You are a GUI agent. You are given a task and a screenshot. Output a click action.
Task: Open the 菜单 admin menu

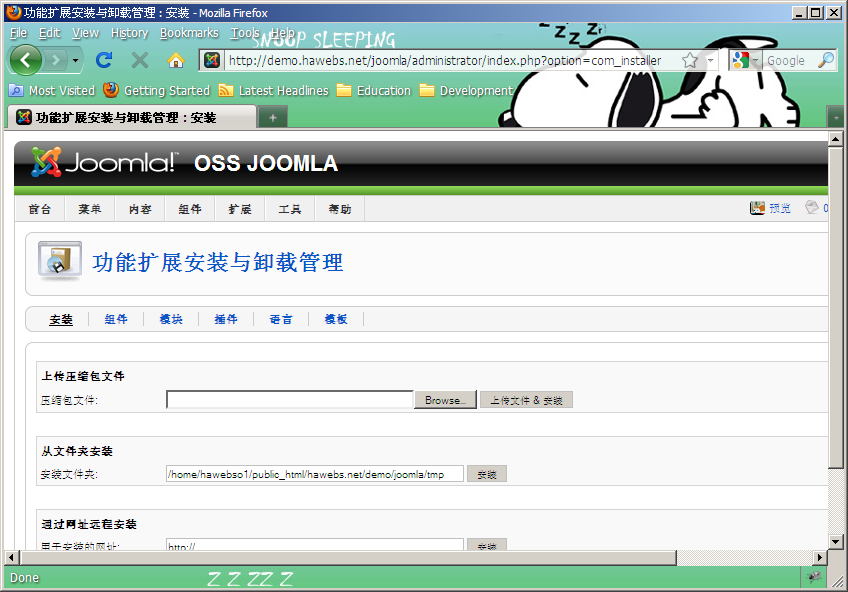(90, 209)
